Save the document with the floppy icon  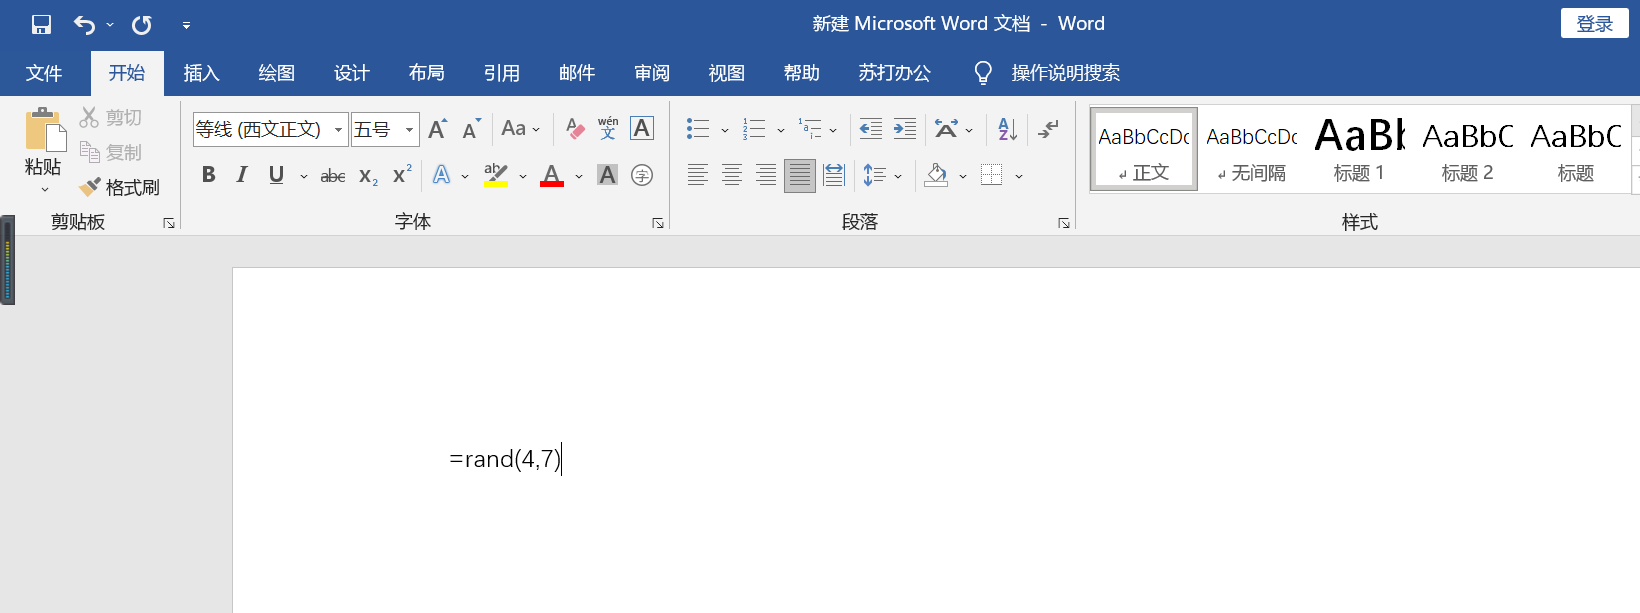41,24
